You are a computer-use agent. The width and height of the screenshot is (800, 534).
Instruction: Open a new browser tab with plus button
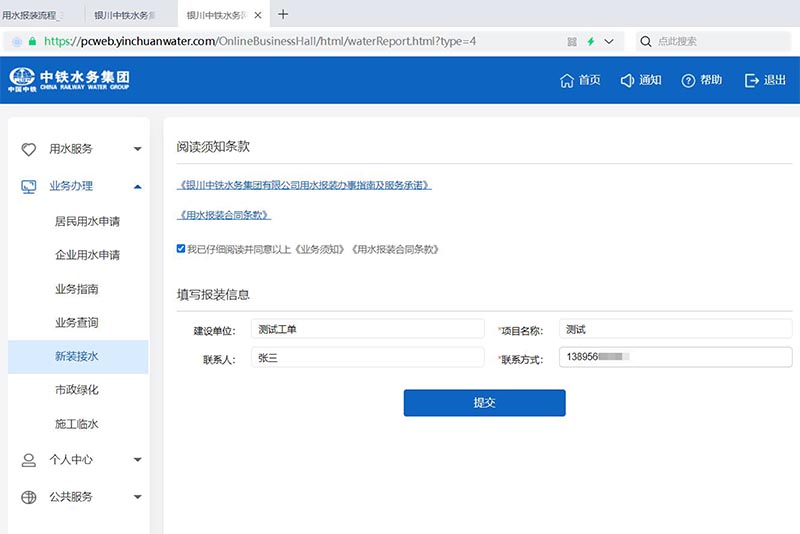pyautogui.click(x=283, y=14)
